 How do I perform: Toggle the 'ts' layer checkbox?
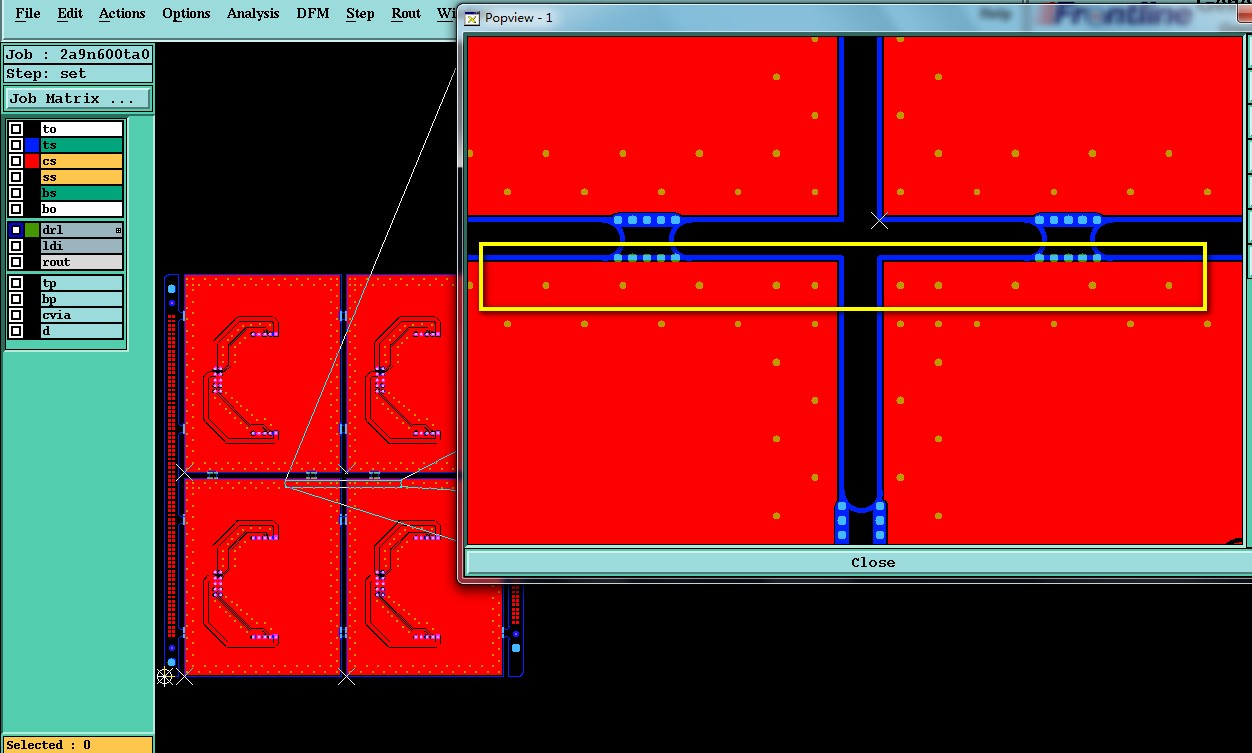(x=16, y=145)
